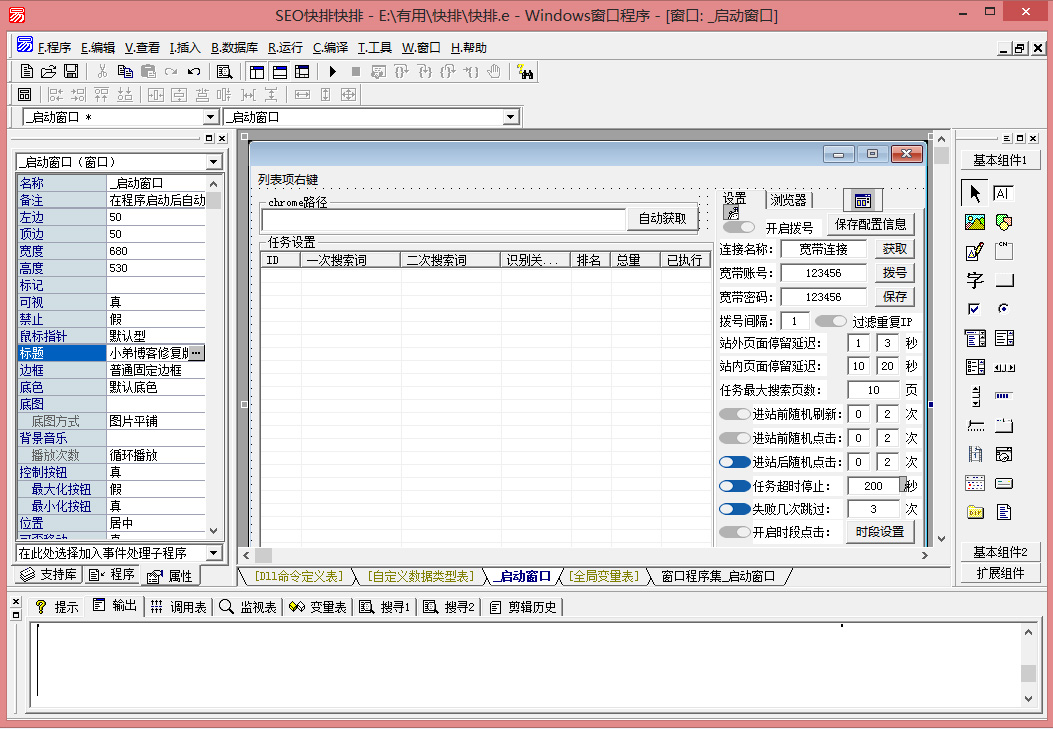
Task: Pick the progress bar component icon
Action: (x=1003, y=396)
